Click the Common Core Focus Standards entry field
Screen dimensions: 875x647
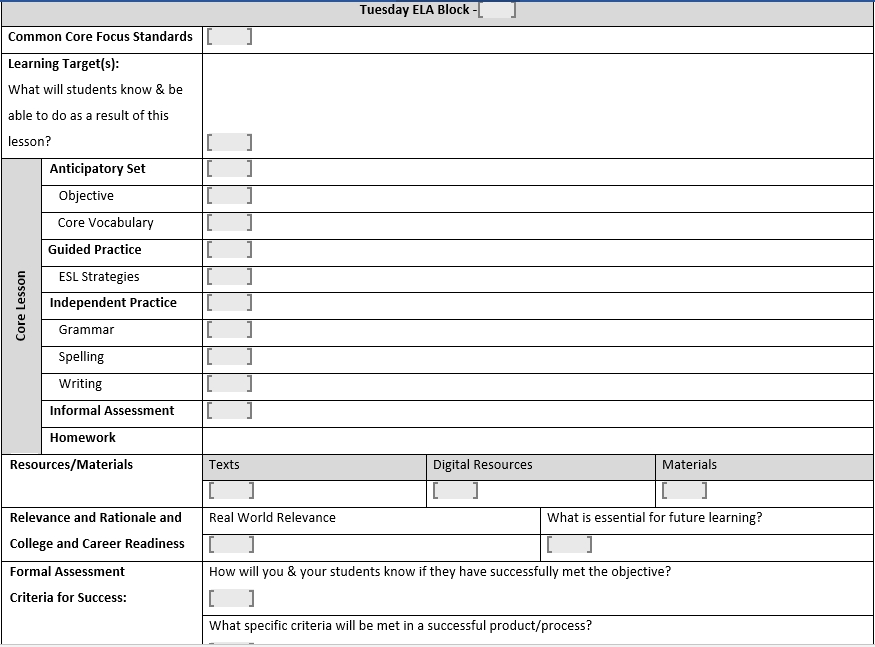tap(229, 37)
